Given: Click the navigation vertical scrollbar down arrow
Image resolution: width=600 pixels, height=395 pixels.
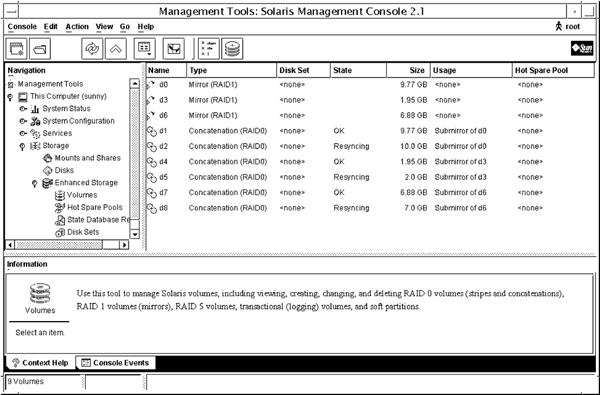Looking at the screenshot, I should click(x=135, y=234).
